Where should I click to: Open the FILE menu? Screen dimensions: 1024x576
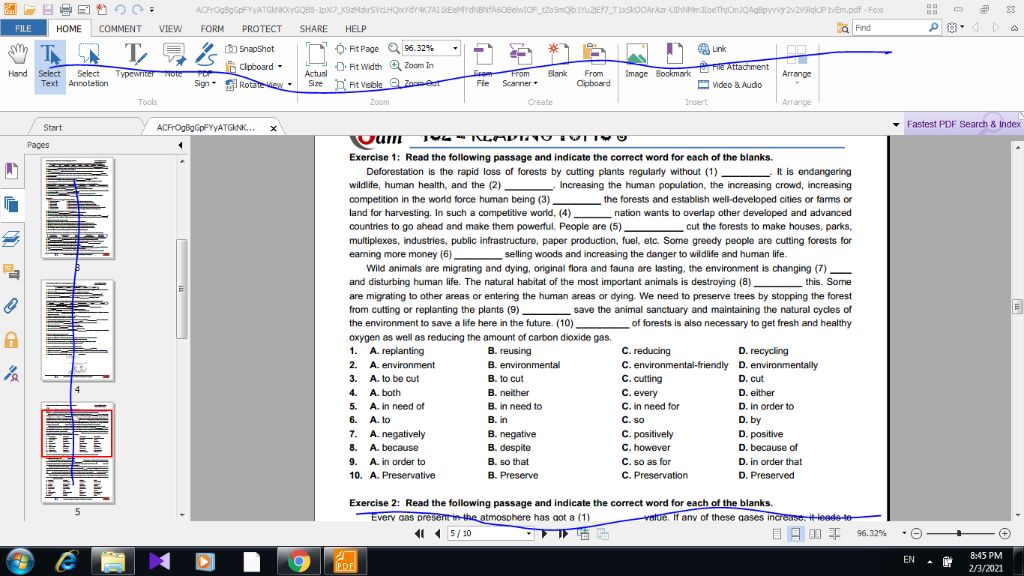(23, 28)
